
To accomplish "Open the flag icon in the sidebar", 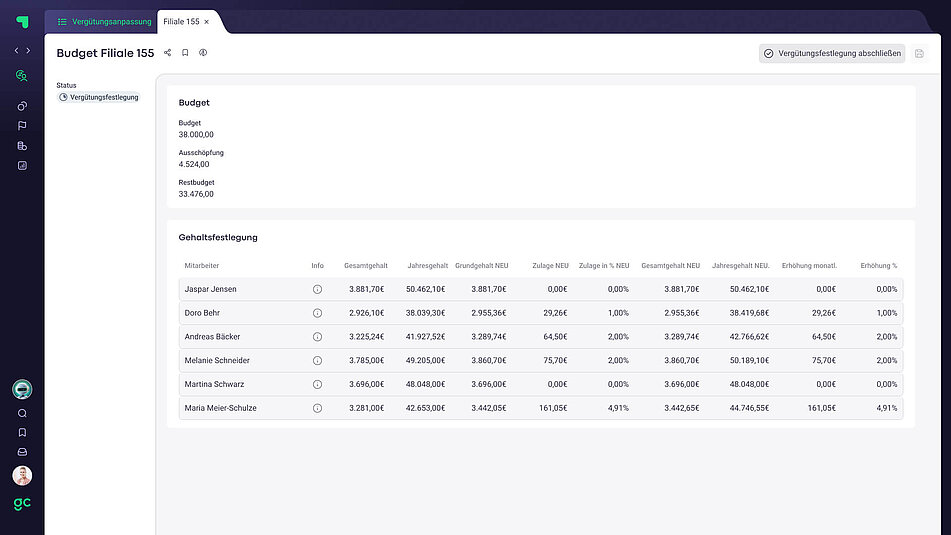I will coord(22,126).
